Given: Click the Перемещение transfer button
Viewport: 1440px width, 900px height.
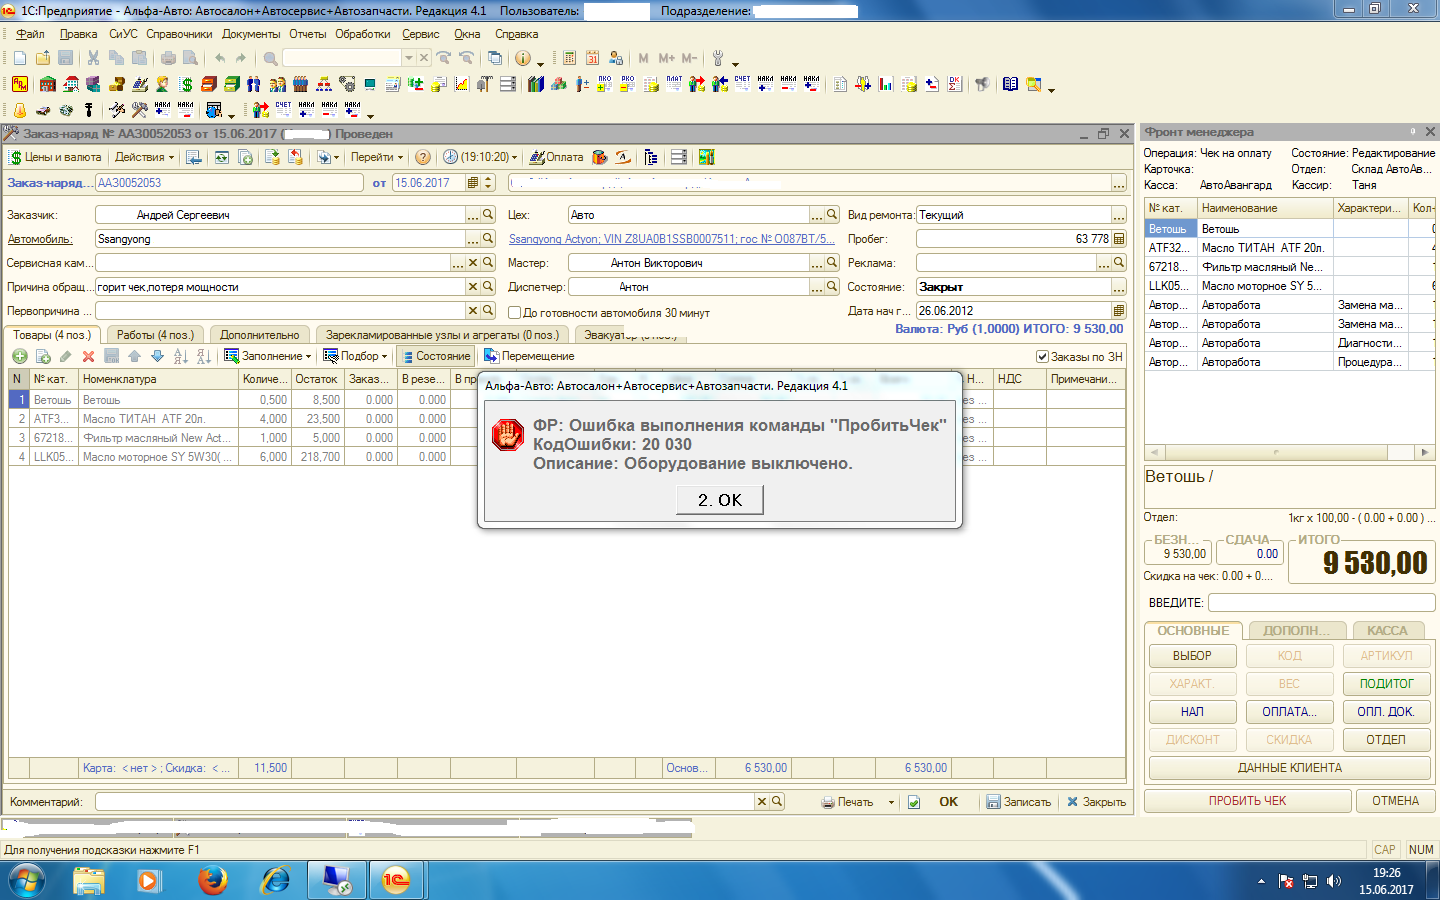Looking at the screenshot, I should tap(529, 356).
